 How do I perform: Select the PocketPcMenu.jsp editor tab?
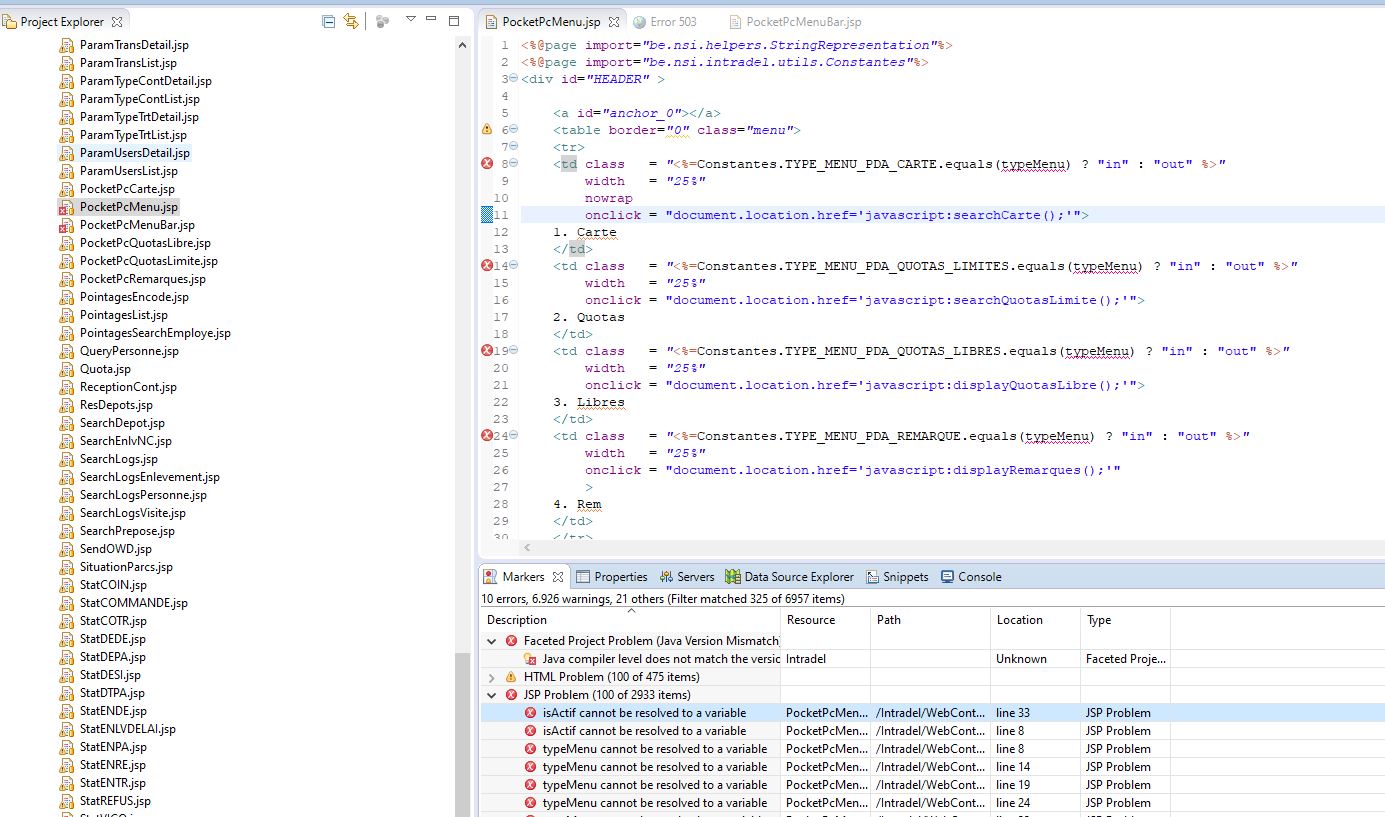pyautogui.click(x=551, y=21)
